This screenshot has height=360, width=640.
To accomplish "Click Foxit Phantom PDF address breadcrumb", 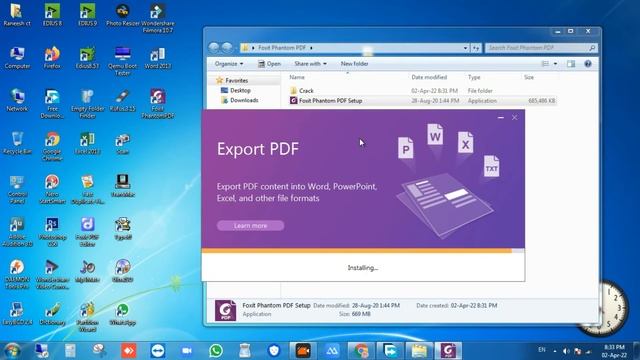I will click(282, 48).
